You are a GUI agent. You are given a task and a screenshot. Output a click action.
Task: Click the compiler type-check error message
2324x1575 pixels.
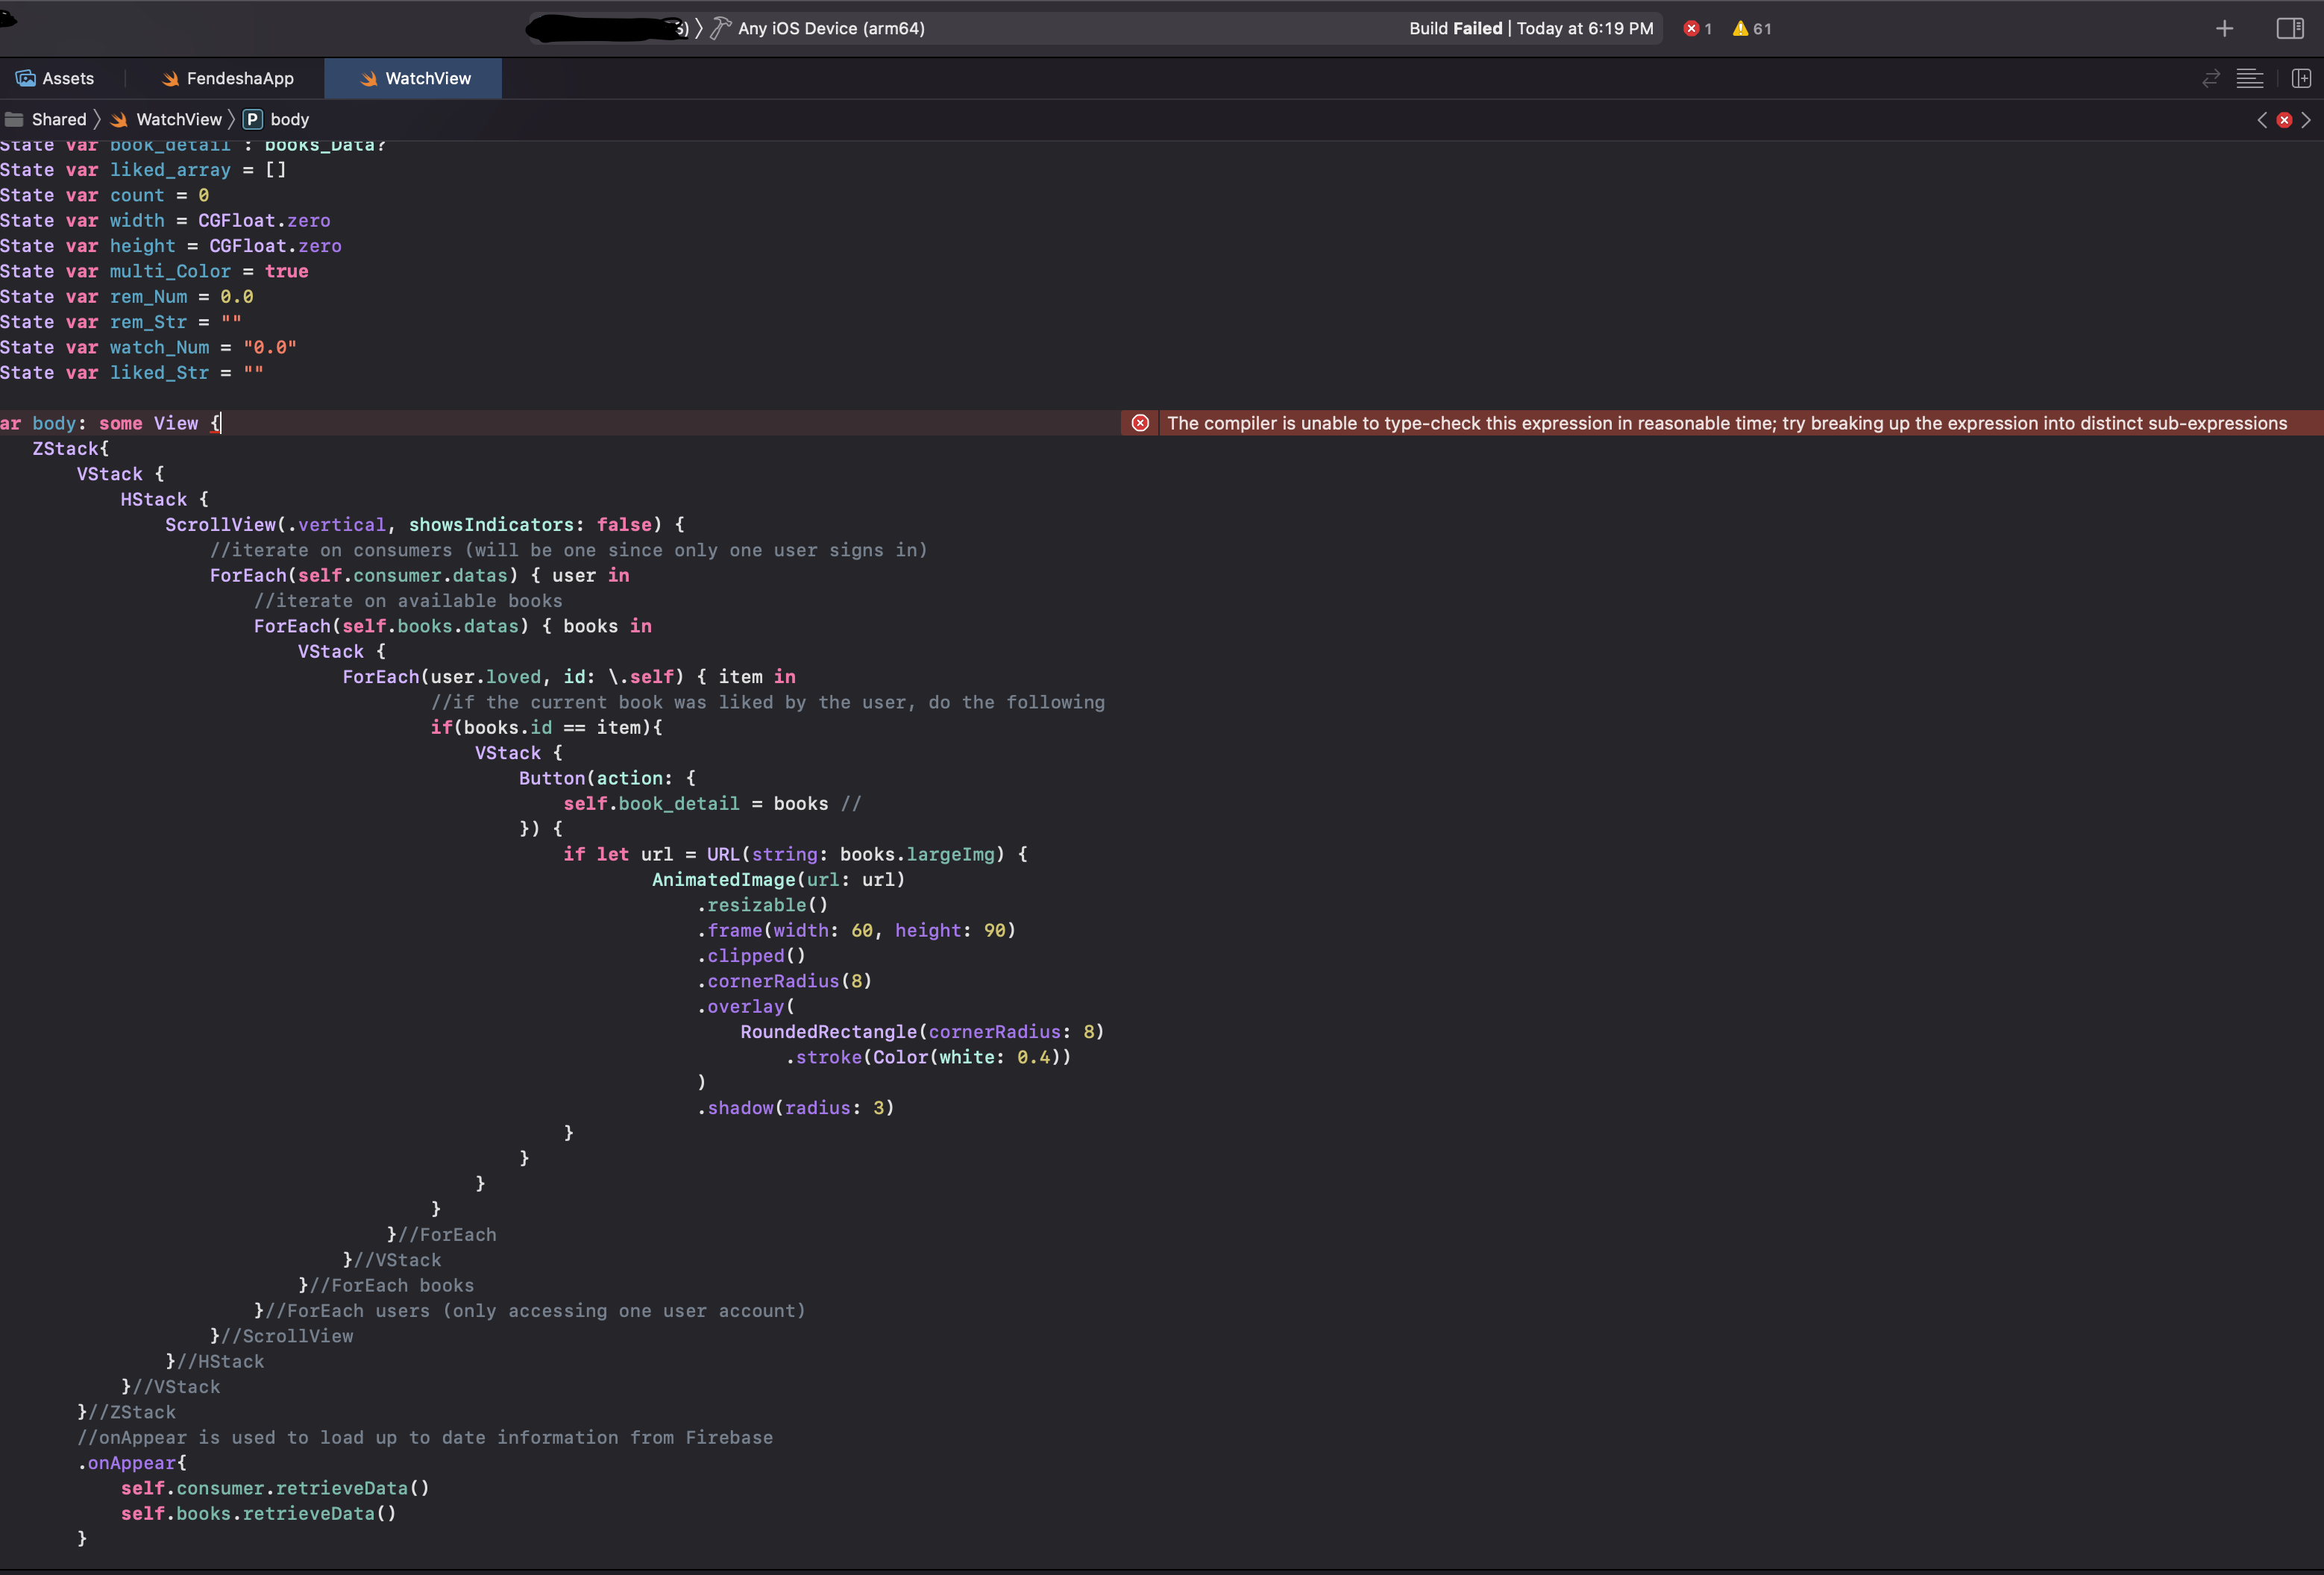[x=1727, y=423]
